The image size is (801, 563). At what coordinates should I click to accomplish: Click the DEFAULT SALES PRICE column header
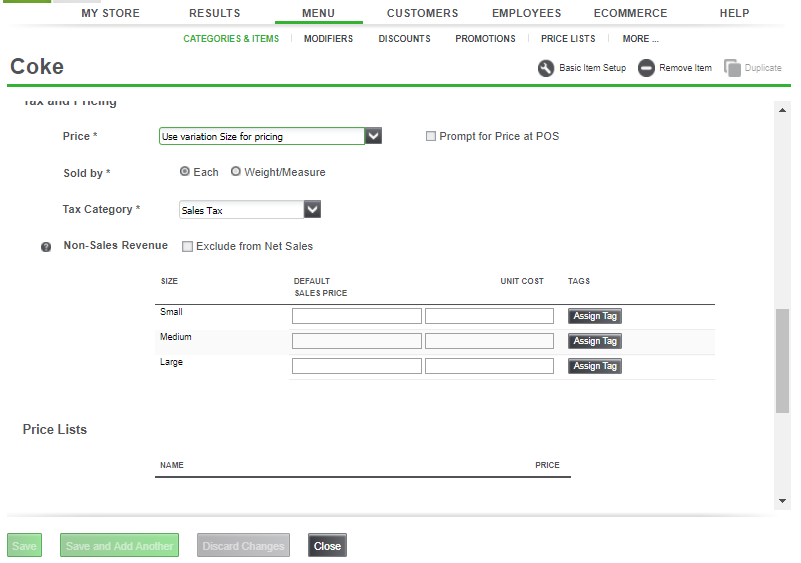[320, 287]
